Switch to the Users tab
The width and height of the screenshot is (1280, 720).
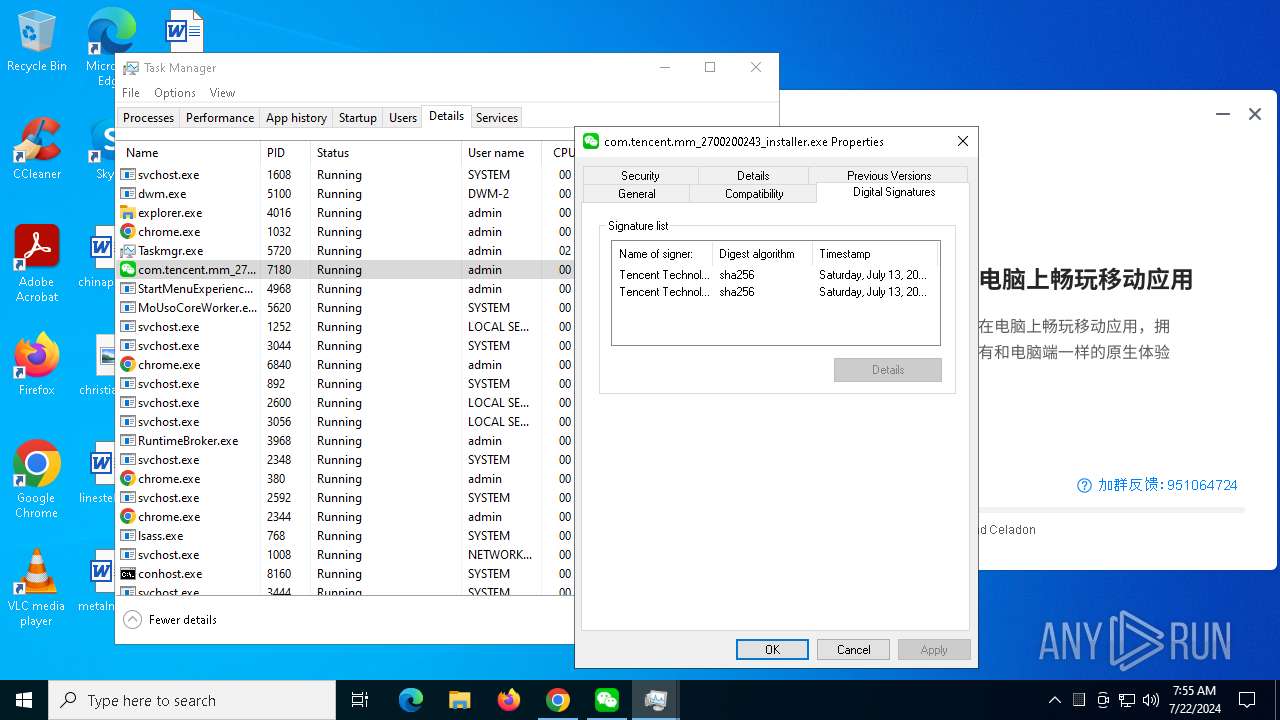point(402,117)
